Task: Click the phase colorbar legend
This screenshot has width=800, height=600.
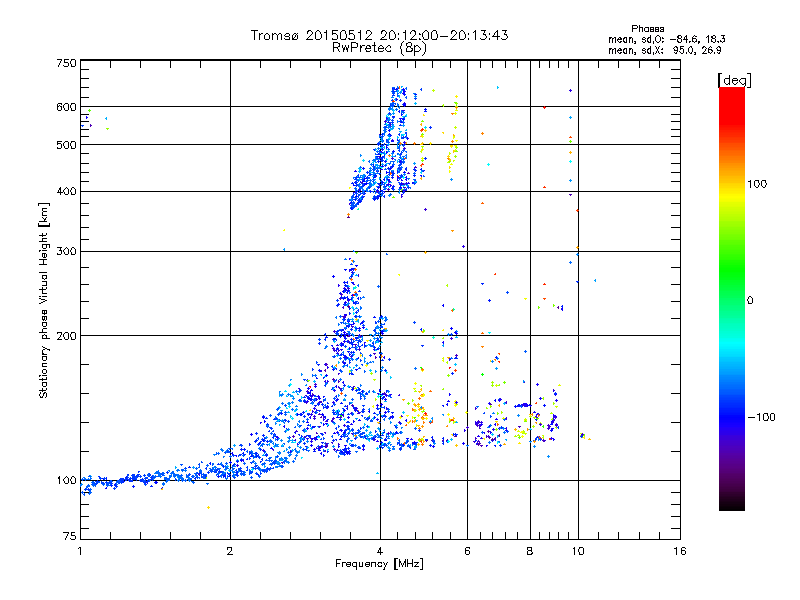Action: 732,299
